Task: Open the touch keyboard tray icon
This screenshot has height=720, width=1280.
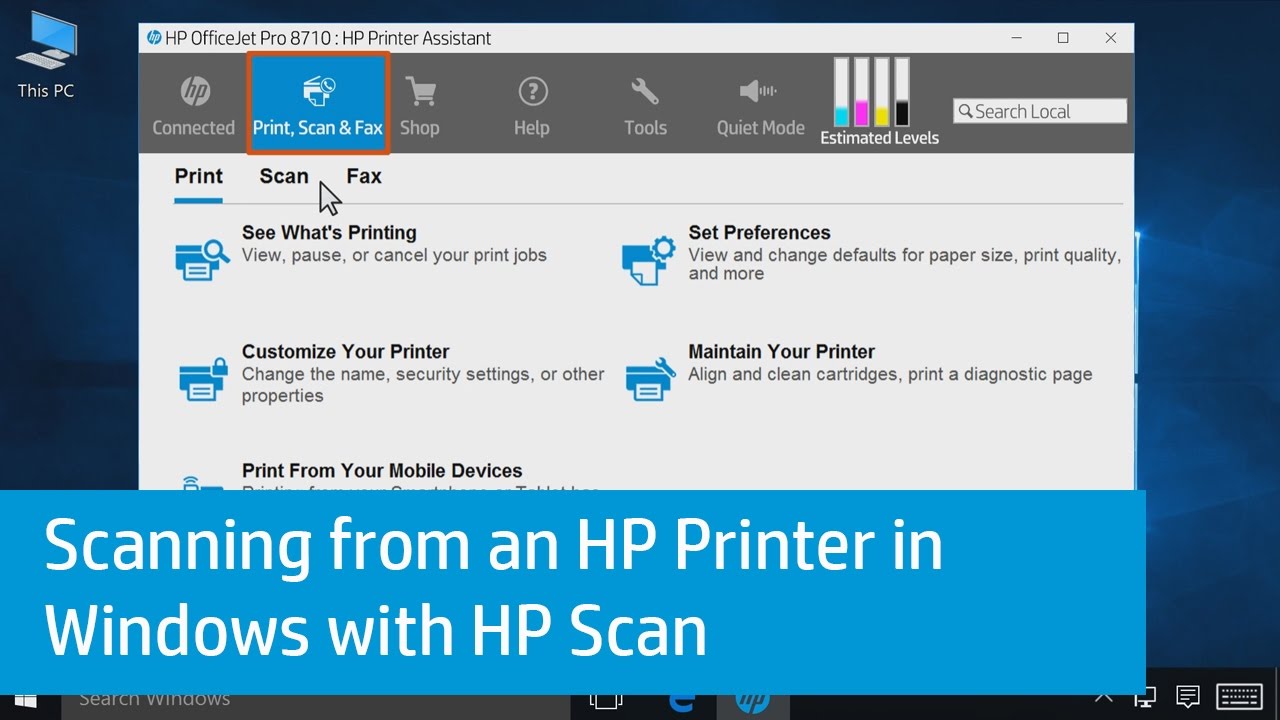Action: pyautogui.click(x=1239, y=696)
